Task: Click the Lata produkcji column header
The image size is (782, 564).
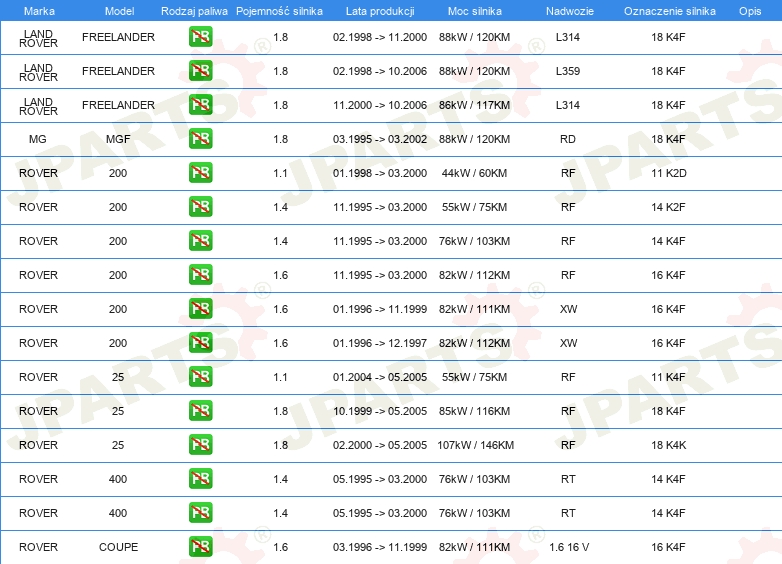Action: (380, 11)
